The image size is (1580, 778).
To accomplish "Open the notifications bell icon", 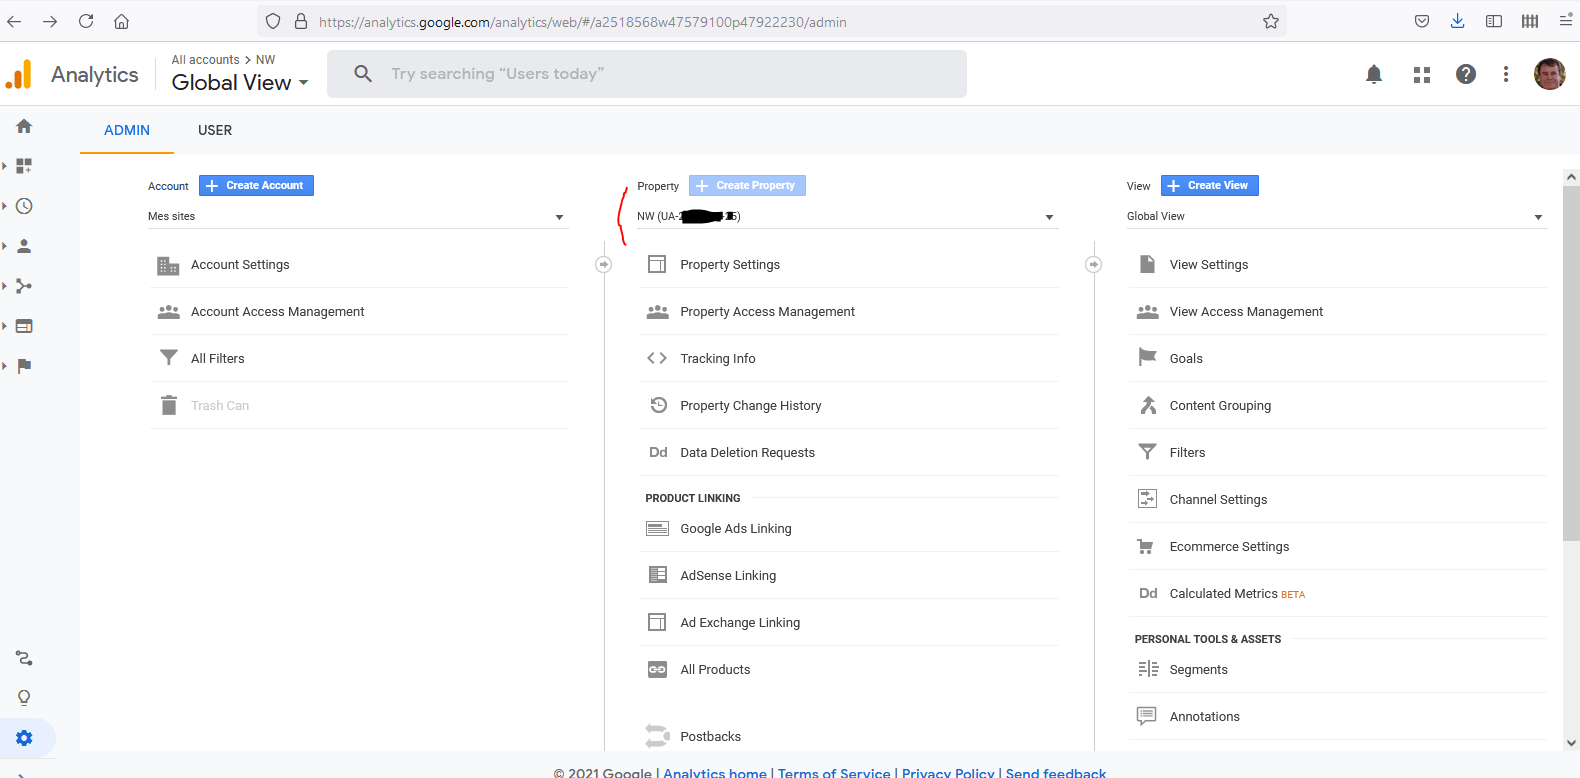I will tap(1374, 74).
